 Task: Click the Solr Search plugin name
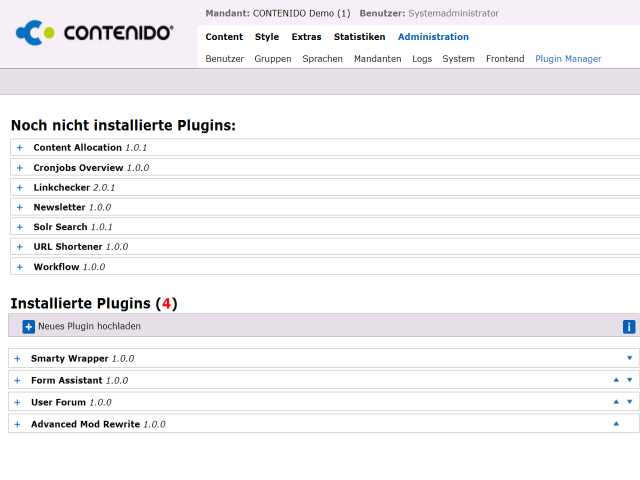[60, 227]
